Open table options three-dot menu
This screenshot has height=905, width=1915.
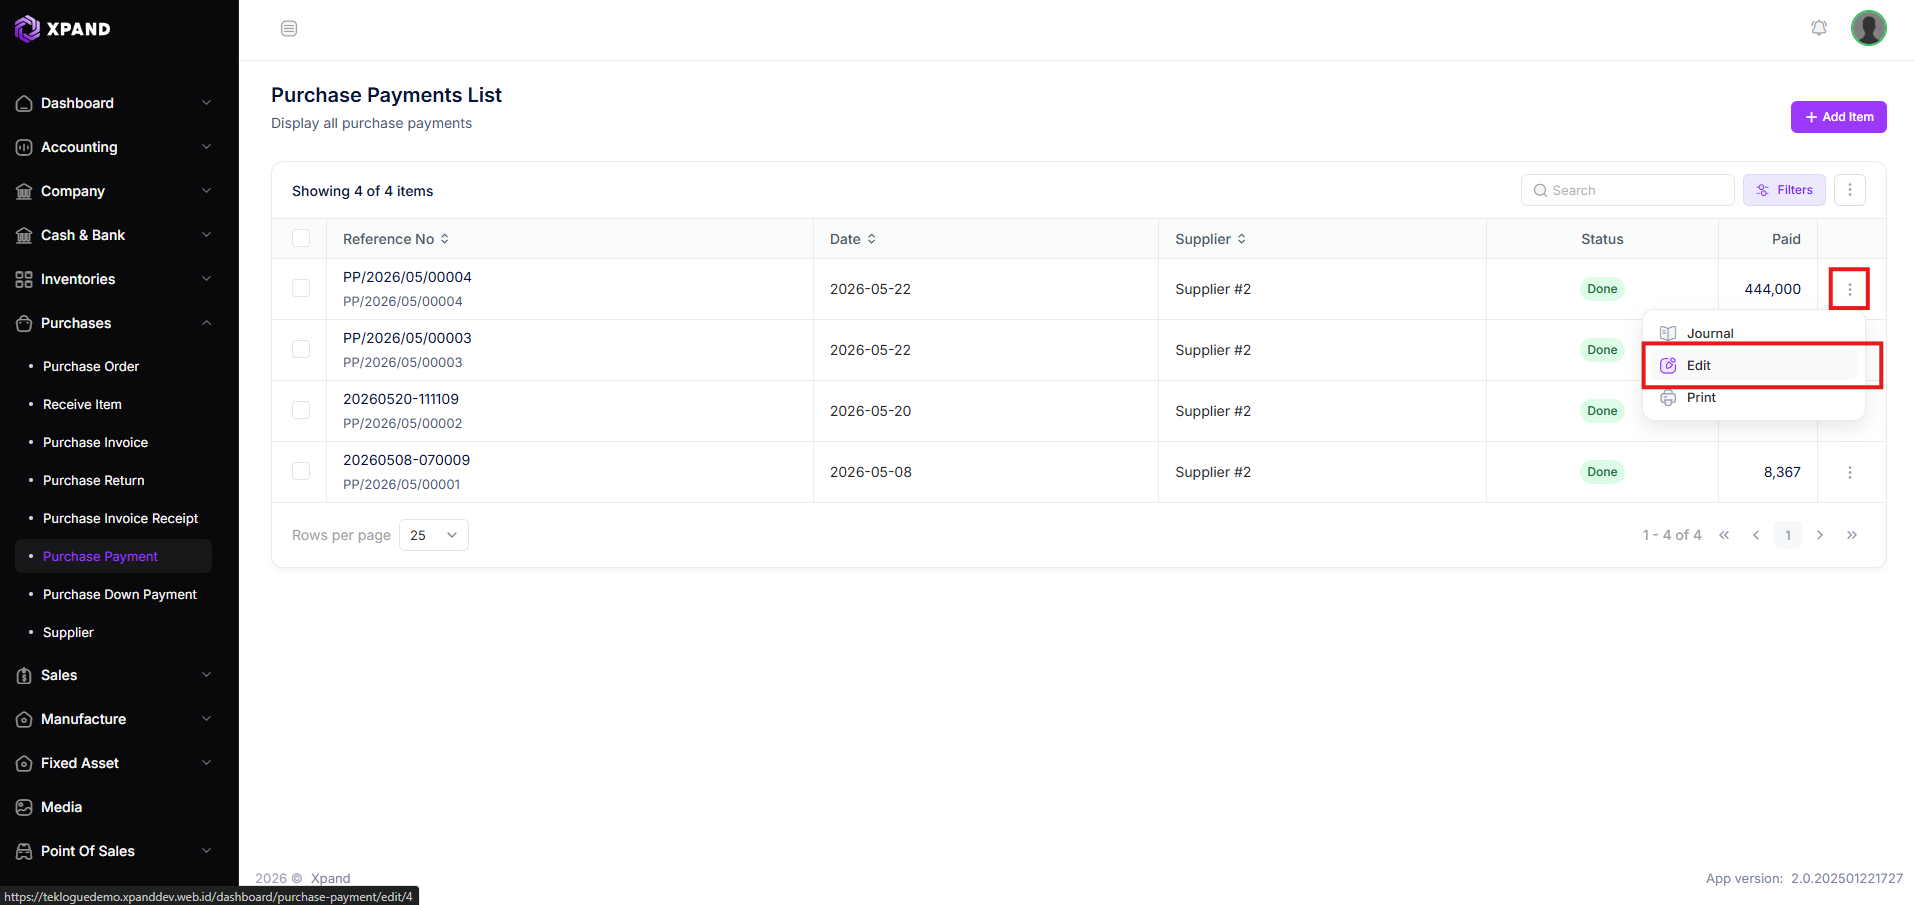(x=1849, y=190)
